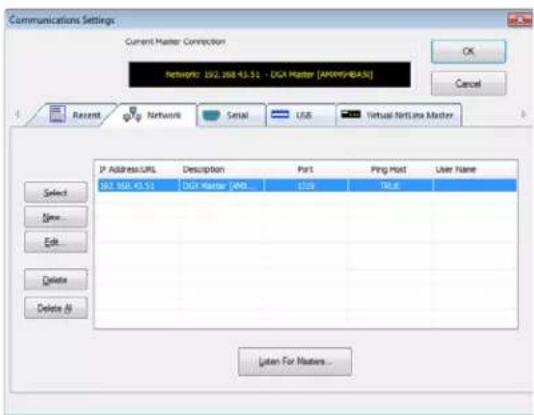Click the OK button

pyautogui.click(x=468, y=52)
